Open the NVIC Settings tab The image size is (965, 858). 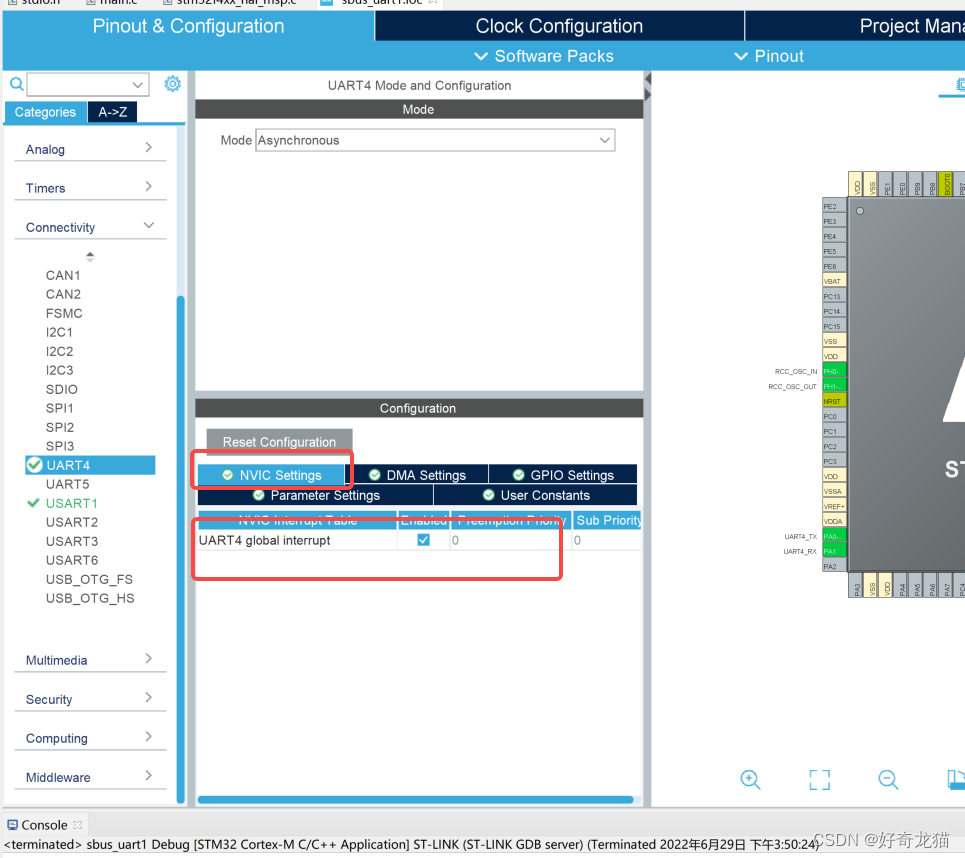(x=271, y=475)
